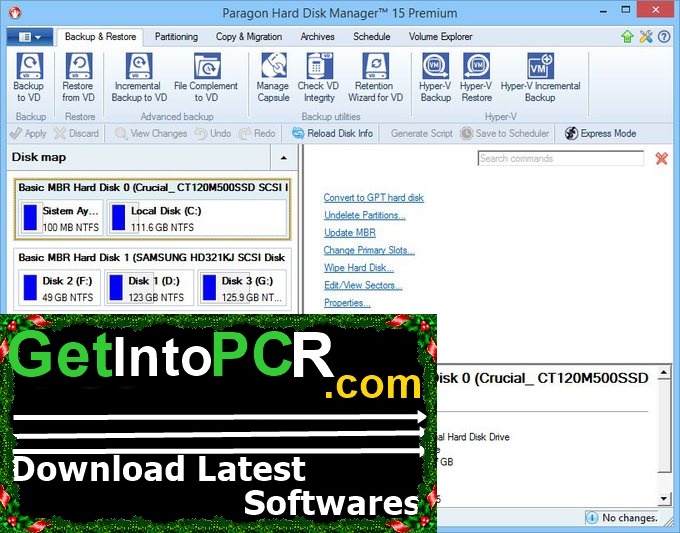Select Basic MBR Hard Disk 0 header
Screen dimensions: 680x533
(x=153, y=187)
